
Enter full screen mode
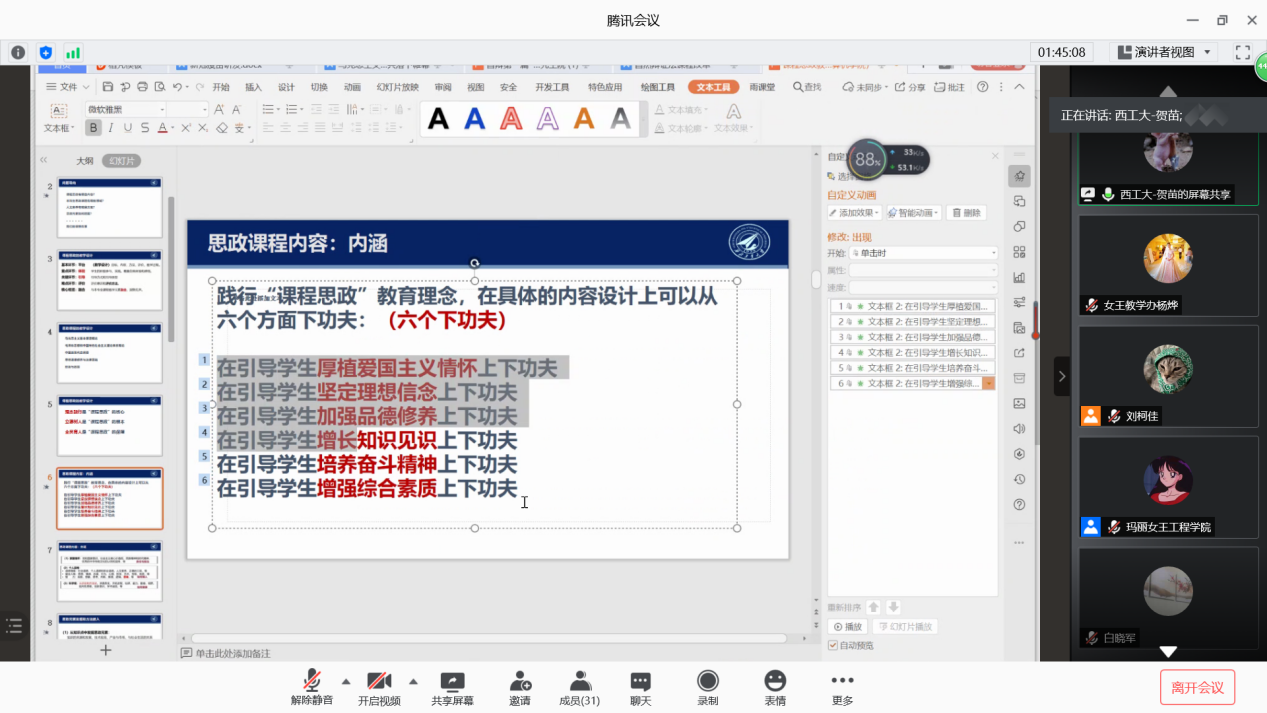tap(1243, 52)
